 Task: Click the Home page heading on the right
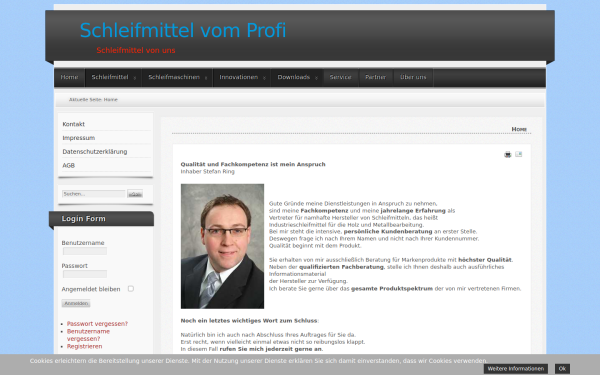click(519, 129)
